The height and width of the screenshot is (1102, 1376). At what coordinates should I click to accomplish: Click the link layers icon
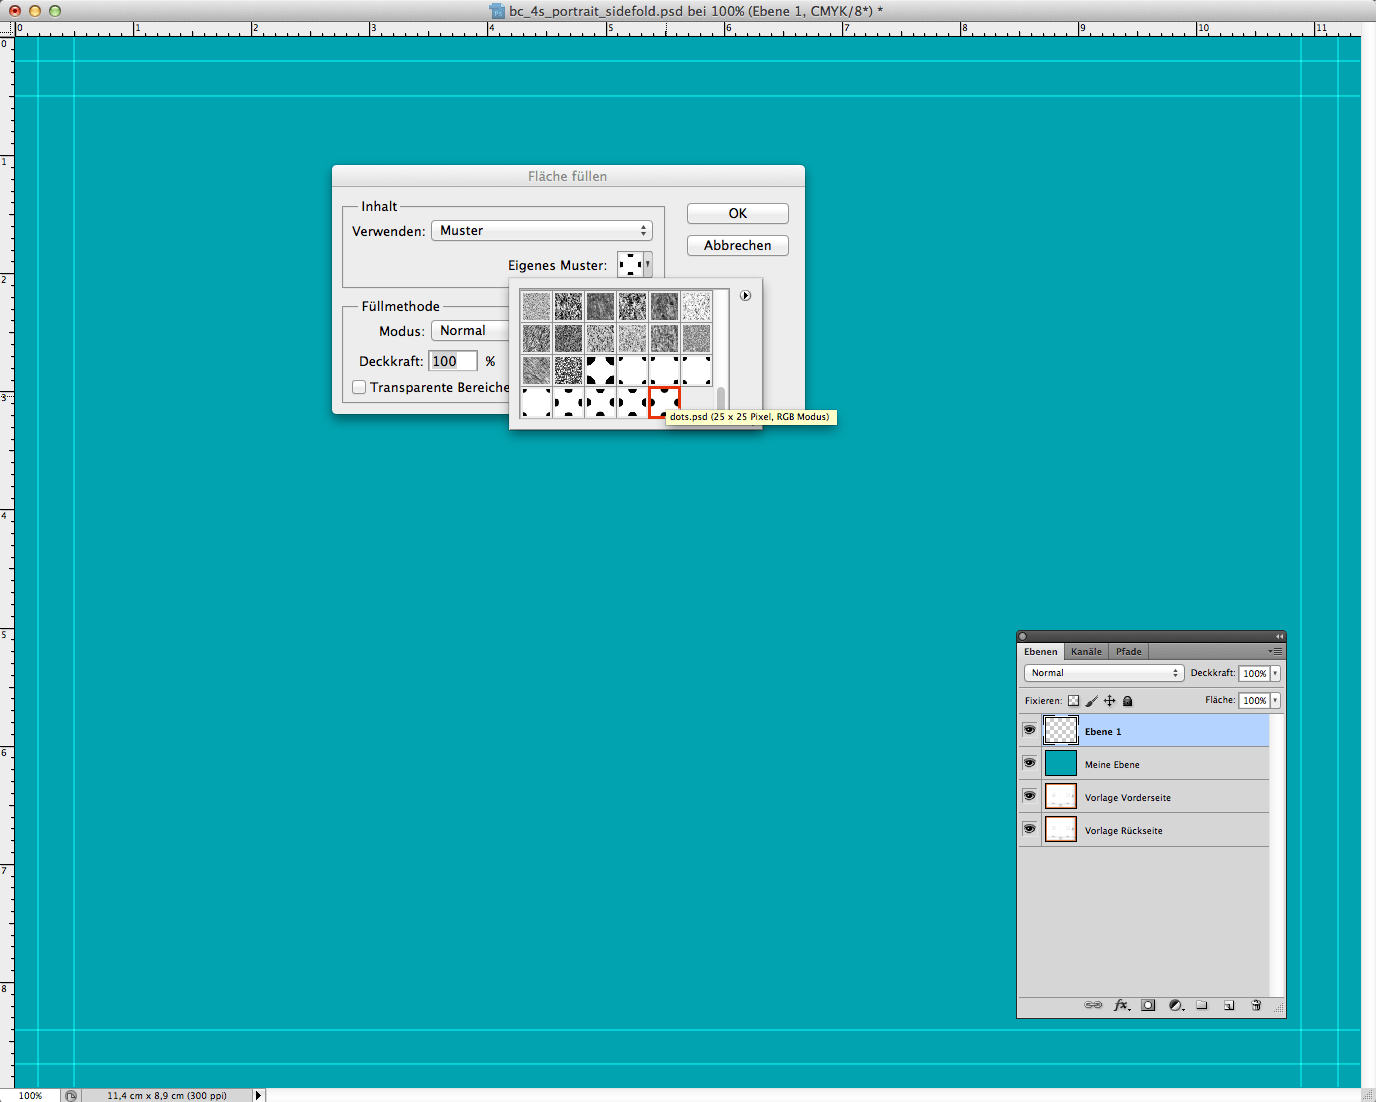pyautogui.click(x=1093, y=1005)
